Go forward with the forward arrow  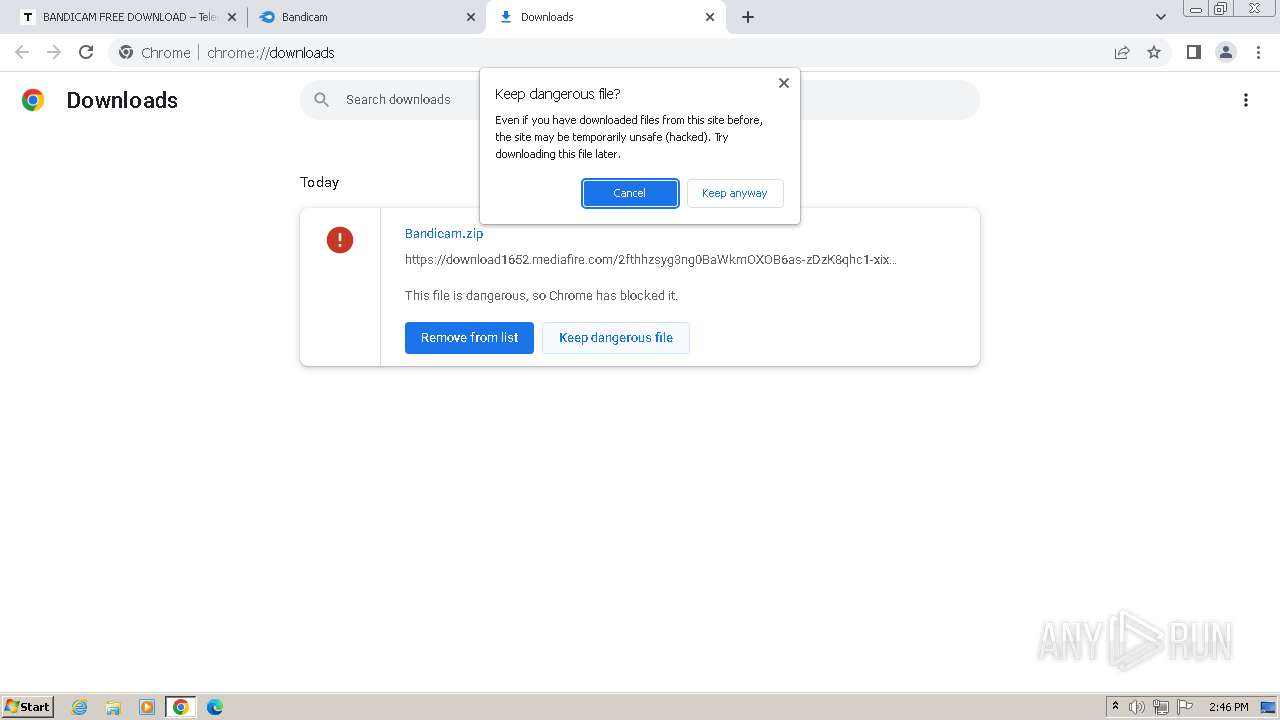coord(54,52)
